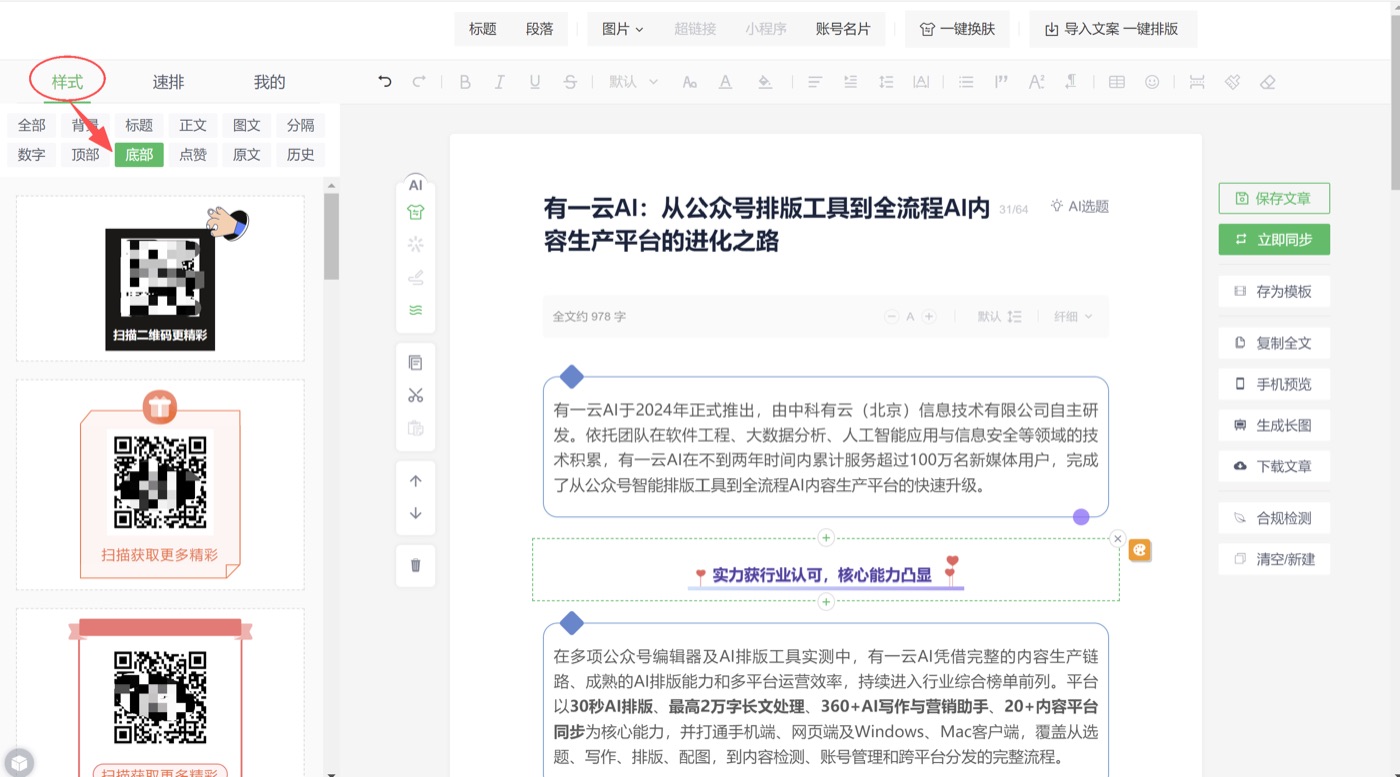The image size is (1400, 777).
Task: Click AI选题 next to the title
Action: click(x=1080, y=206)
